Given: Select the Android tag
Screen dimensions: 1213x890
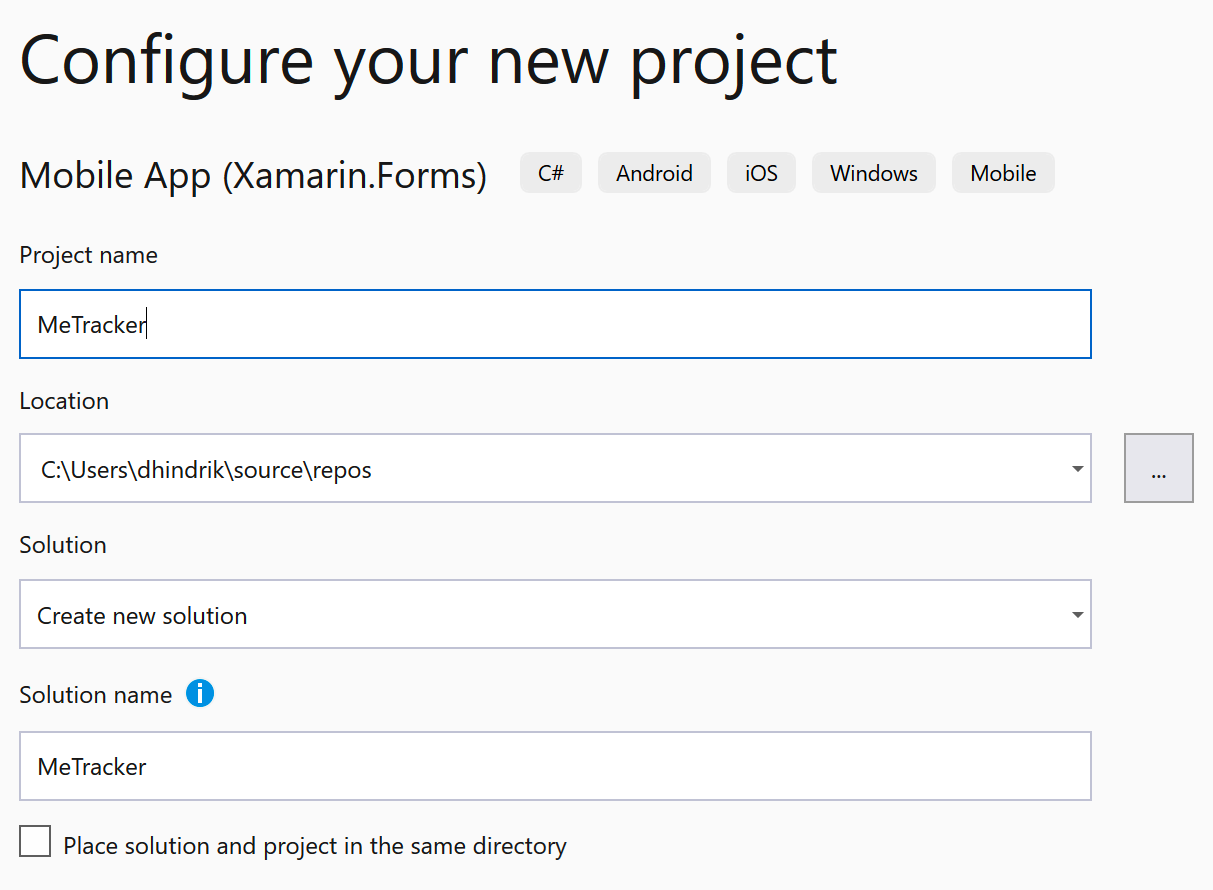Looking at the screenshot, I should 654,173.
